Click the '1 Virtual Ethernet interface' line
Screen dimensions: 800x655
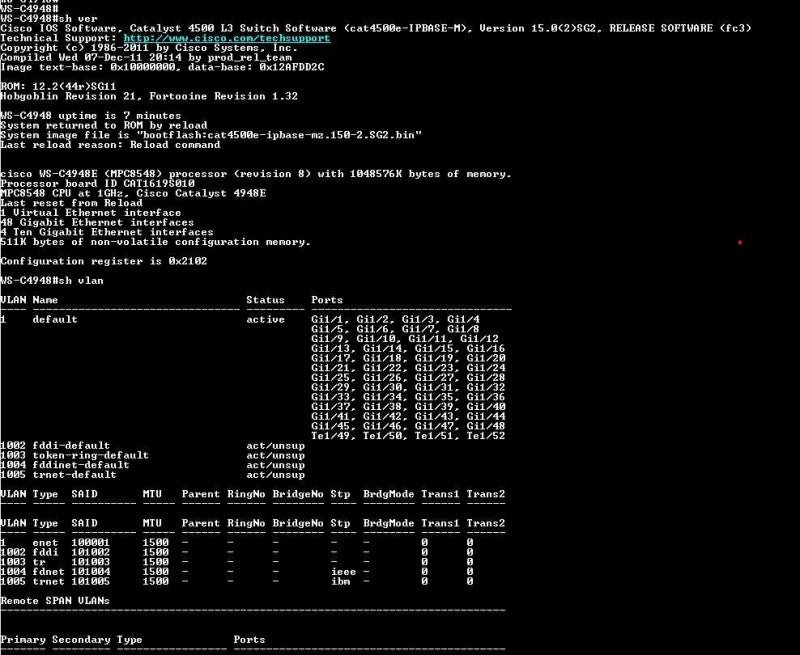[91, 213]
